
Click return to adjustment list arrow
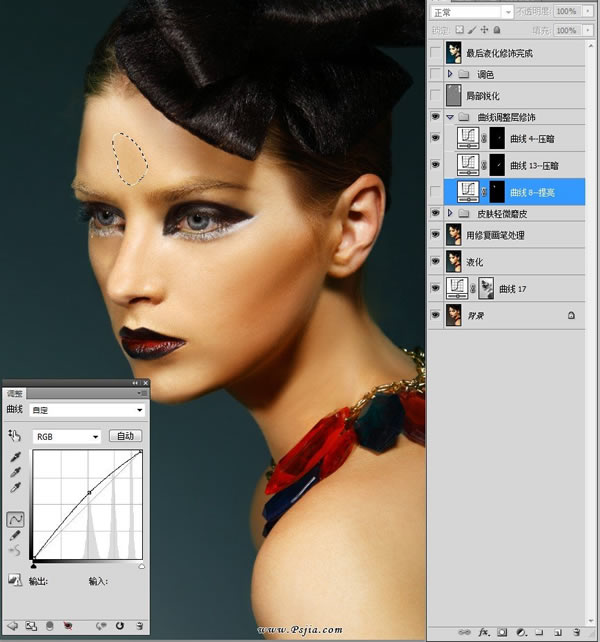click(x=13, y=626)
